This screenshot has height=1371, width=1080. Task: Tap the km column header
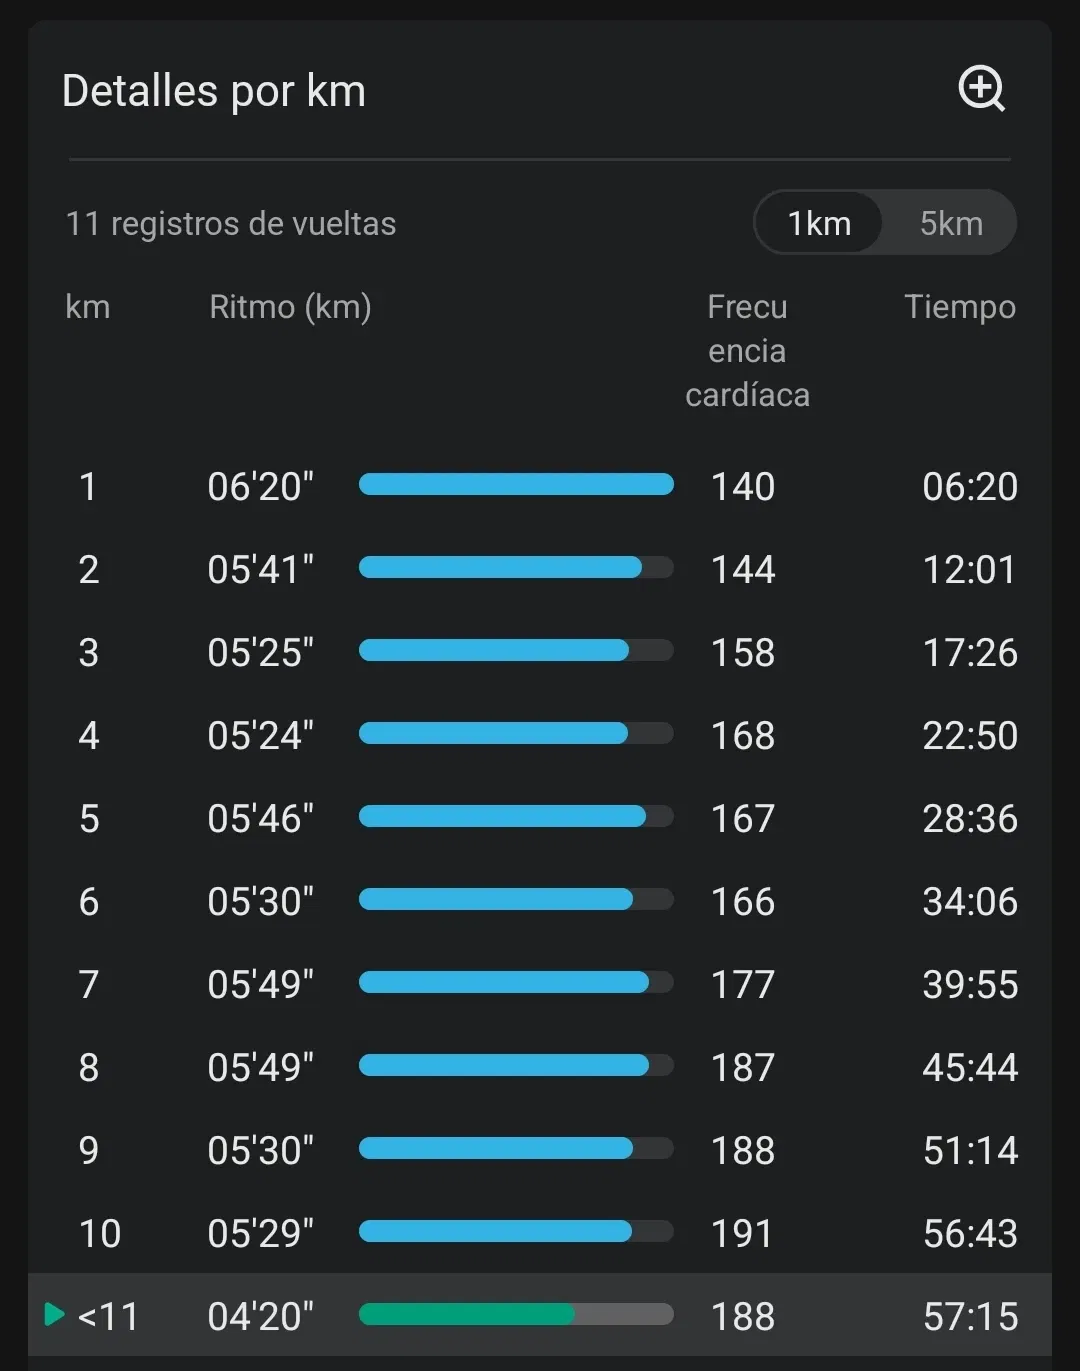(88, 307)
